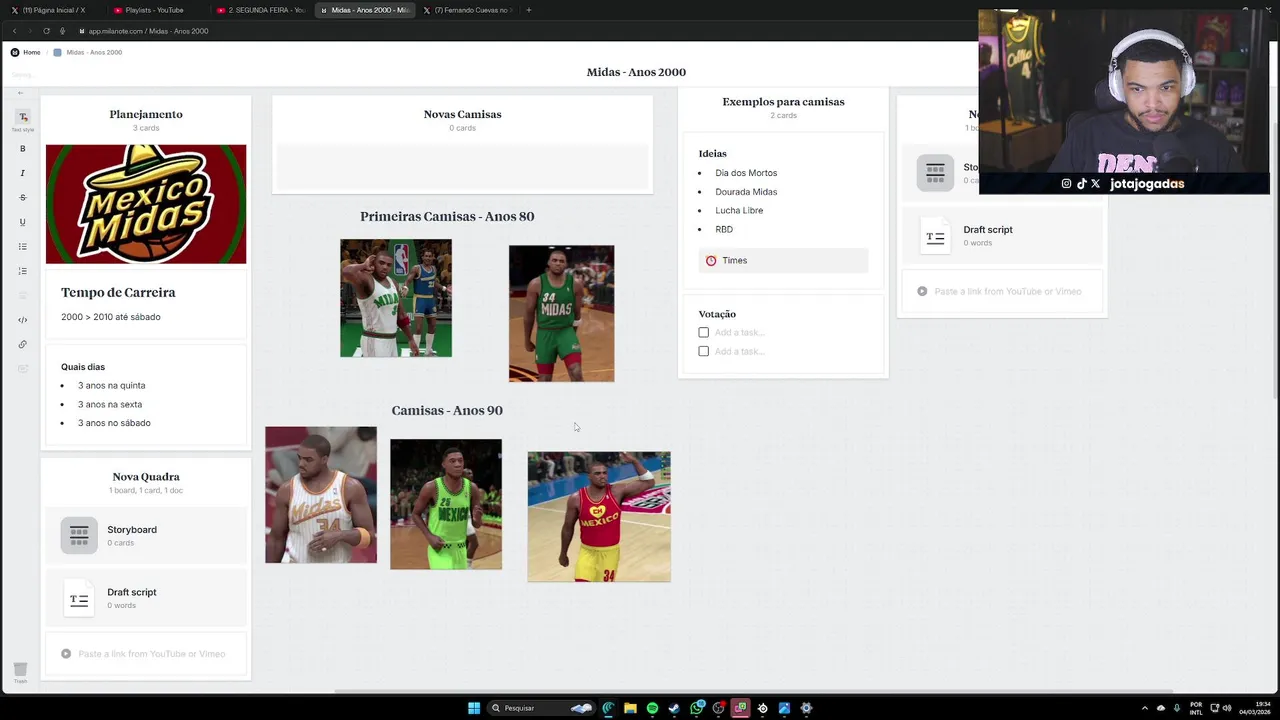The width and height of the screenshot is (1280, 720).
Task: Click the Nova Quadra column title
Action: (146, 477)
